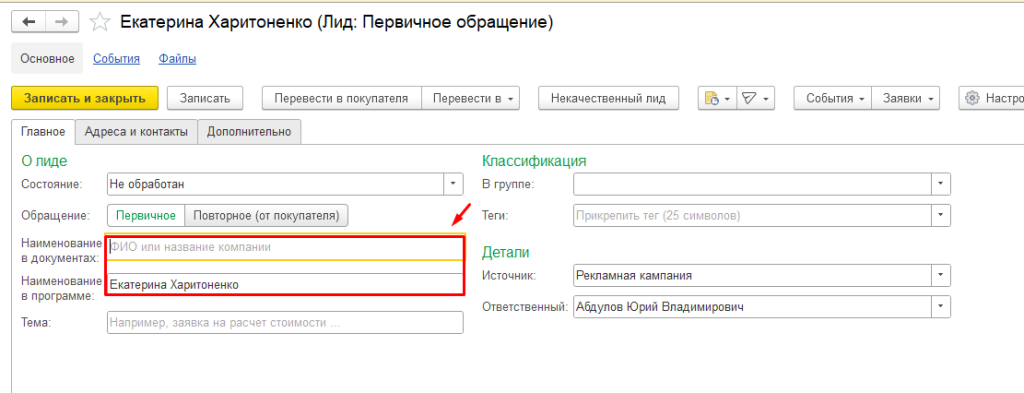This screenshot has height=393, width=1024.
Task: Open the События navigation link
Action: [116, 59]
